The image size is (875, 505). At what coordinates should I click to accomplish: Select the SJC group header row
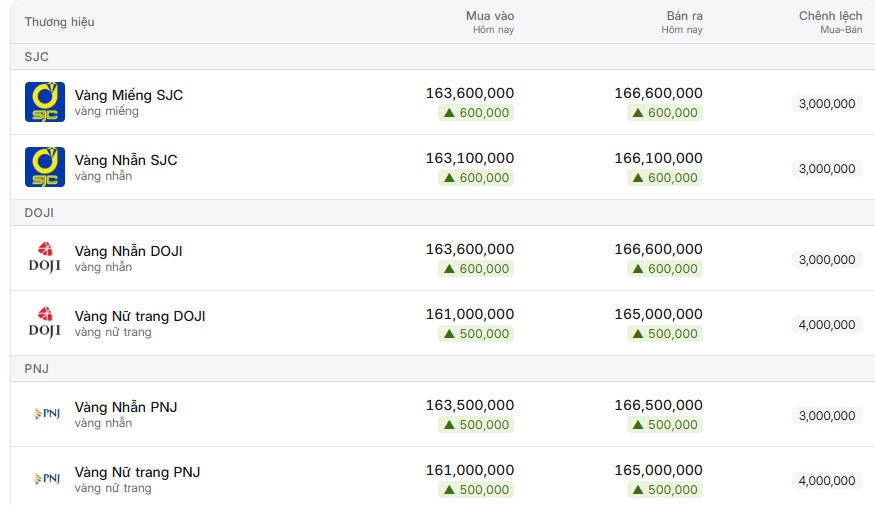click(443, 57)
